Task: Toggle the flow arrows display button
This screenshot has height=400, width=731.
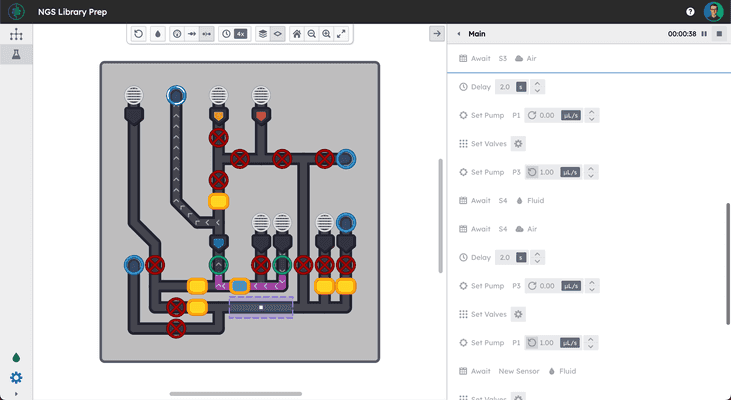Action: click(x=192, y=34)
